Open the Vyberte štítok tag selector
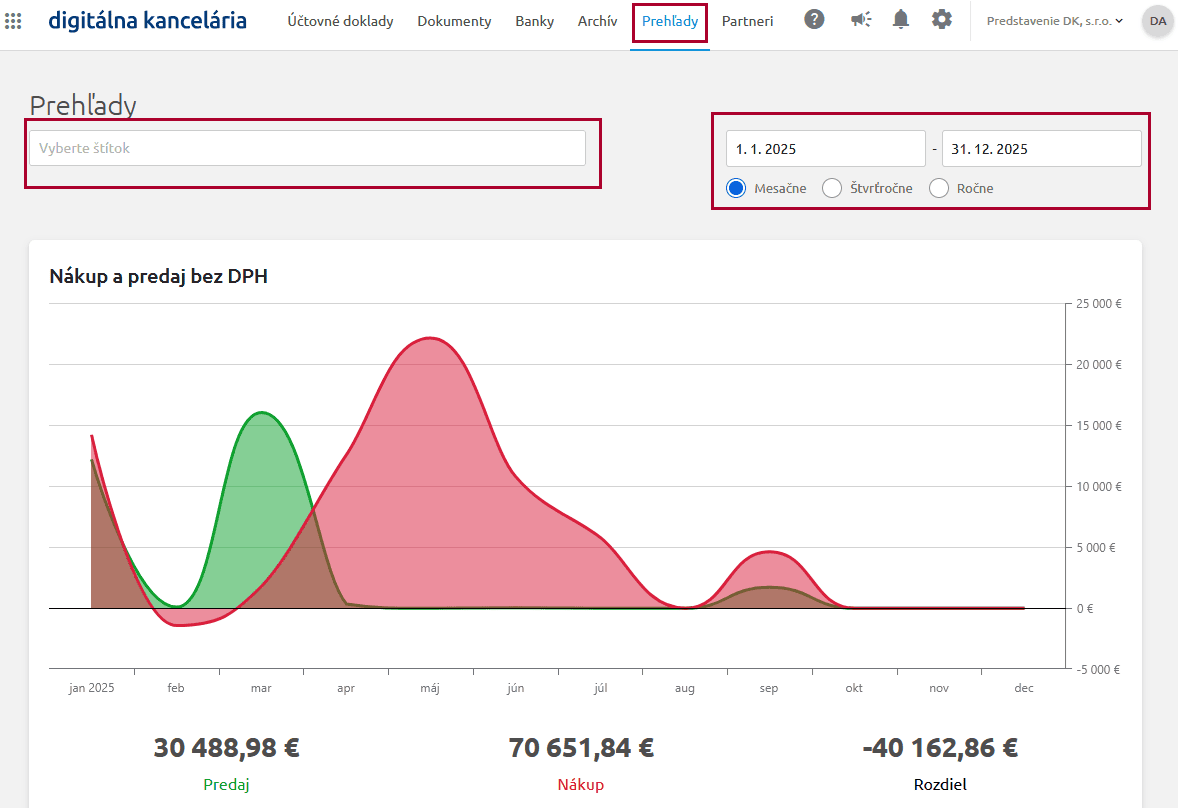This screenshot has width=1178, height=808. [x=307, y=148]
